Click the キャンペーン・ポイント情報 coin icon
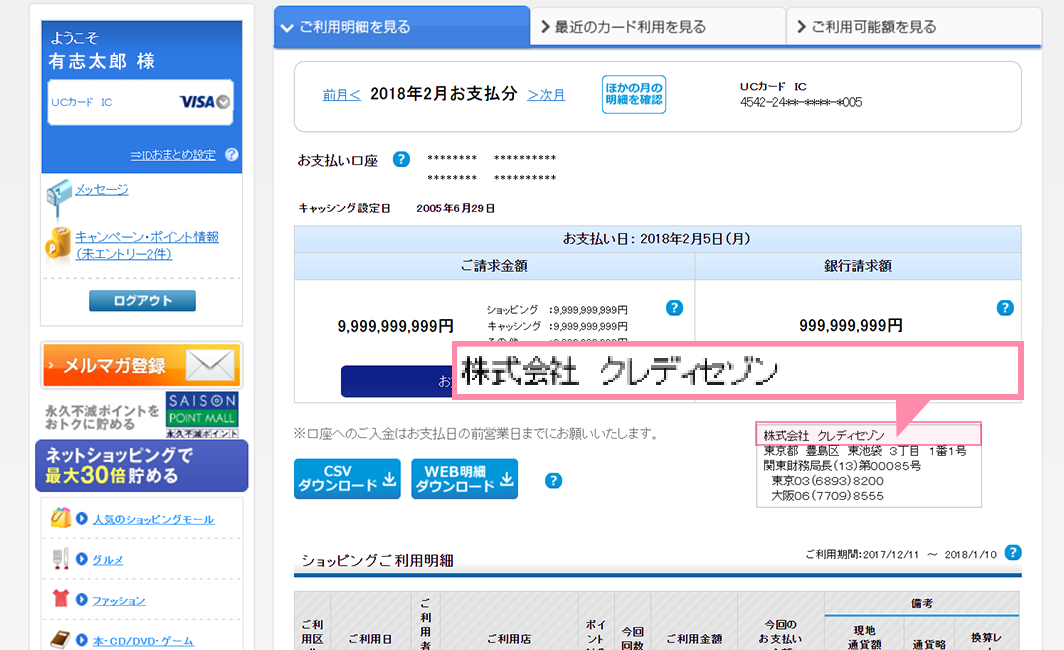This screenshot has width=1064, height=650. click(59, 243)
